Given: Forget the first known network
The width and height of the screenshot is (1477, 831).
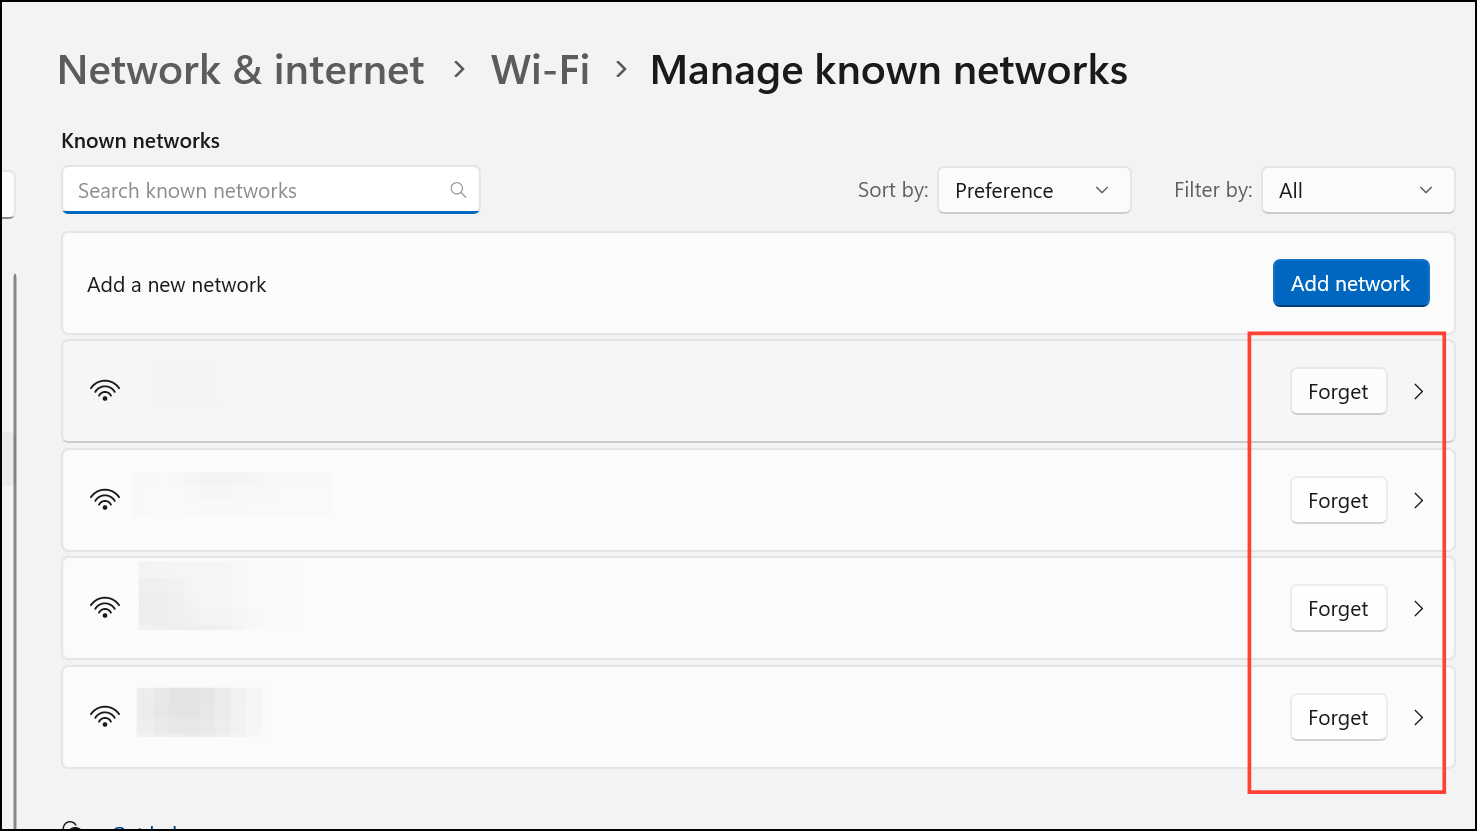Looking at the screenshot, I should coord(1338,392).
